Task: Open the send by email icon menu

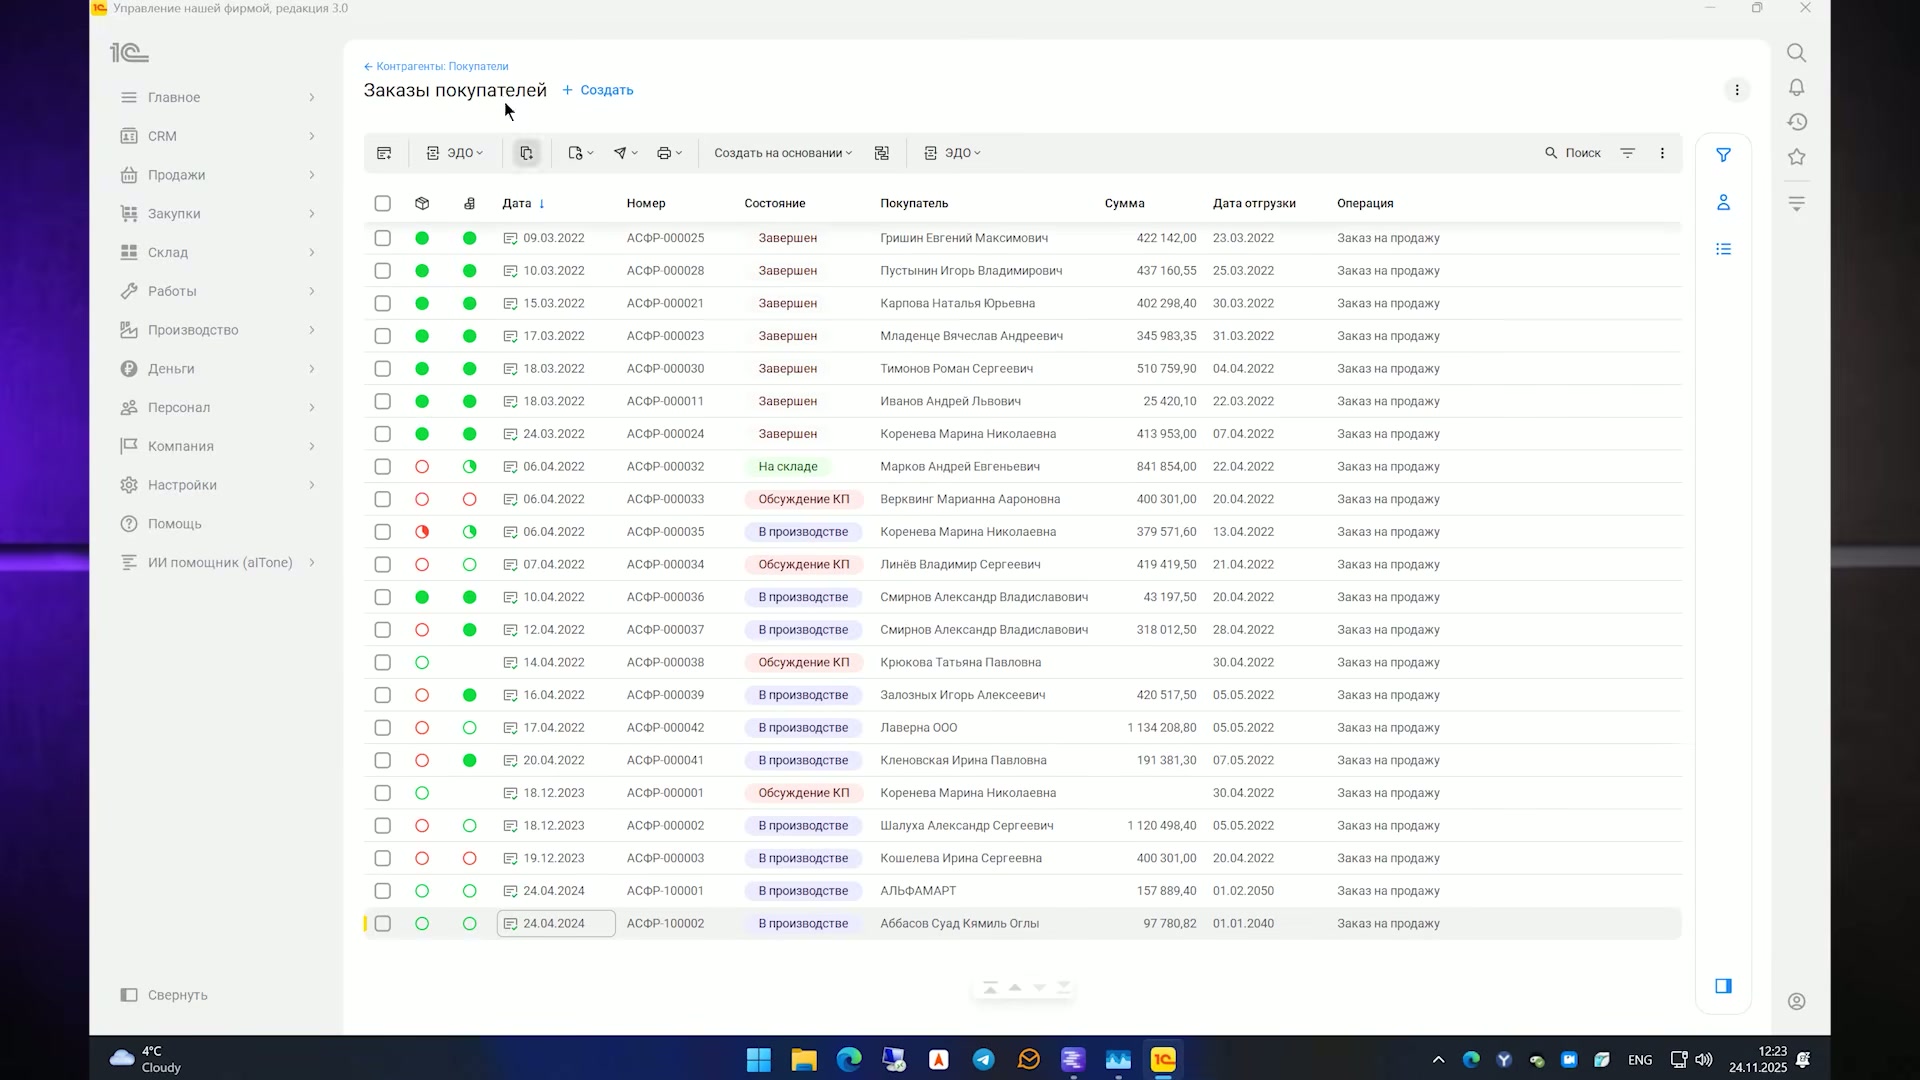Action: (625, 153)
